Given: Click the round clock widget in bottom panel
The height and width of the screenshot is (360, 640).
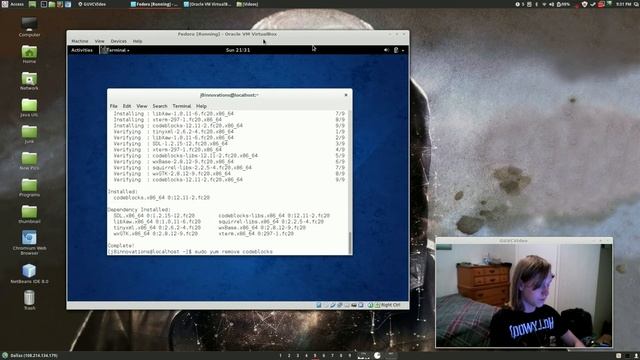Looking at the screenshot, I should (x=377, y=356).
